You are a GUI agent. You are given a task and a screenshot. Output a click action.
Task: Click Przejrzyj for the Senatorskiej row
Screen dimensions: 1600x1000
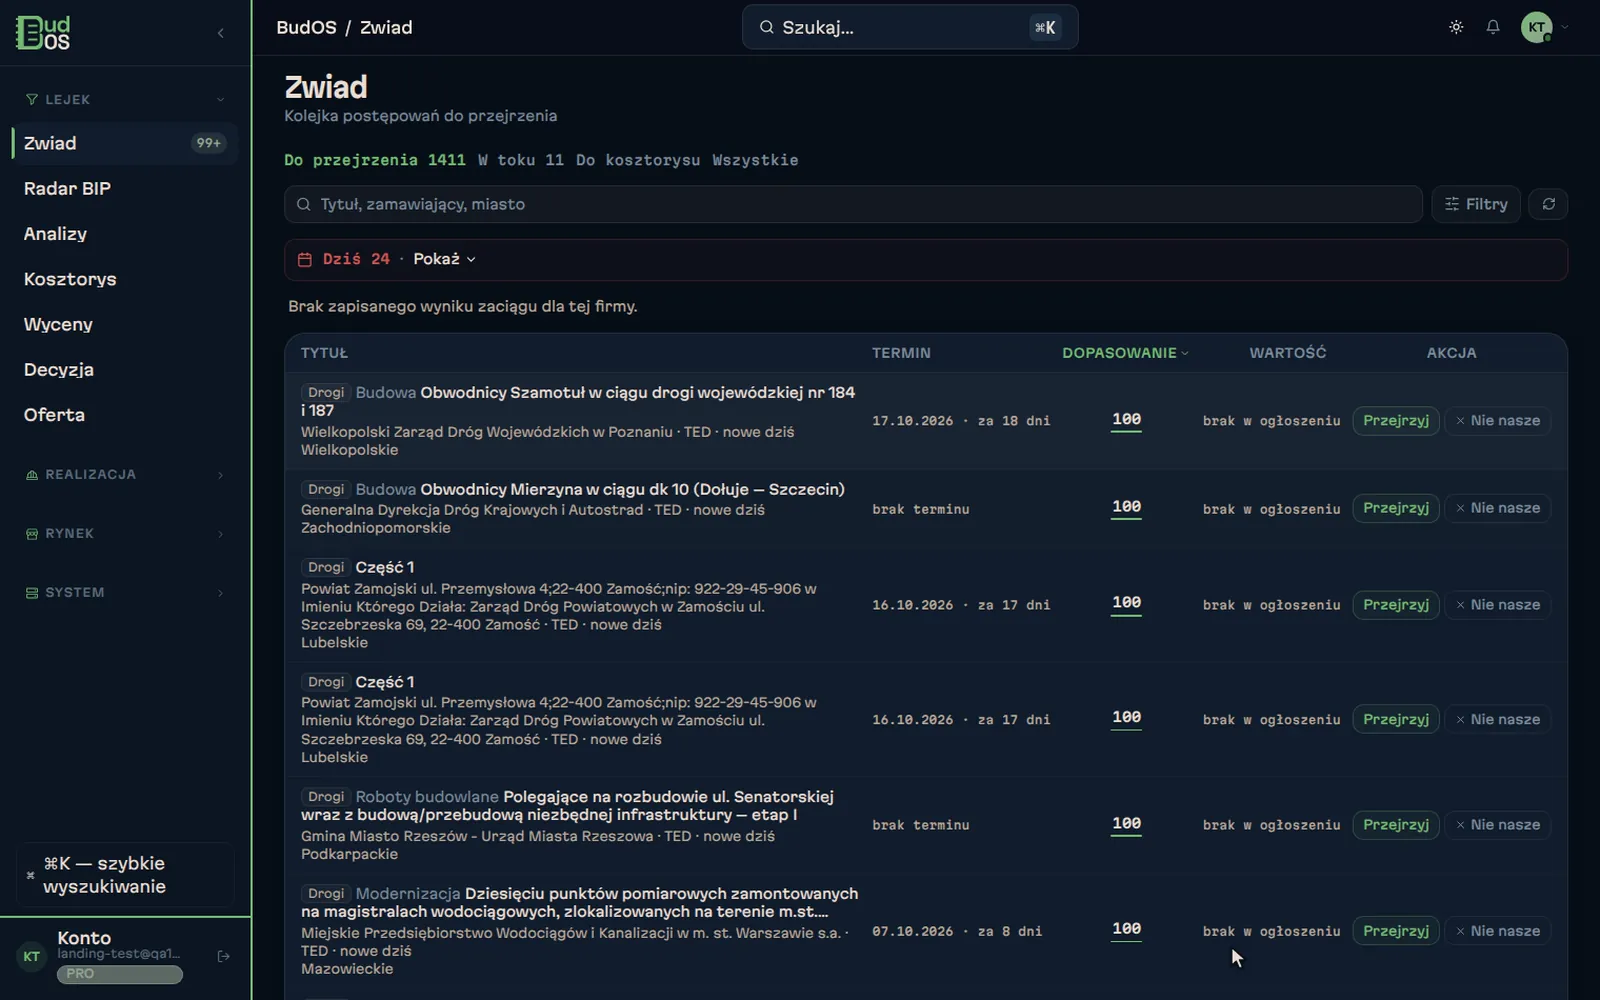pyautogui.click(x=1396, y=824)
